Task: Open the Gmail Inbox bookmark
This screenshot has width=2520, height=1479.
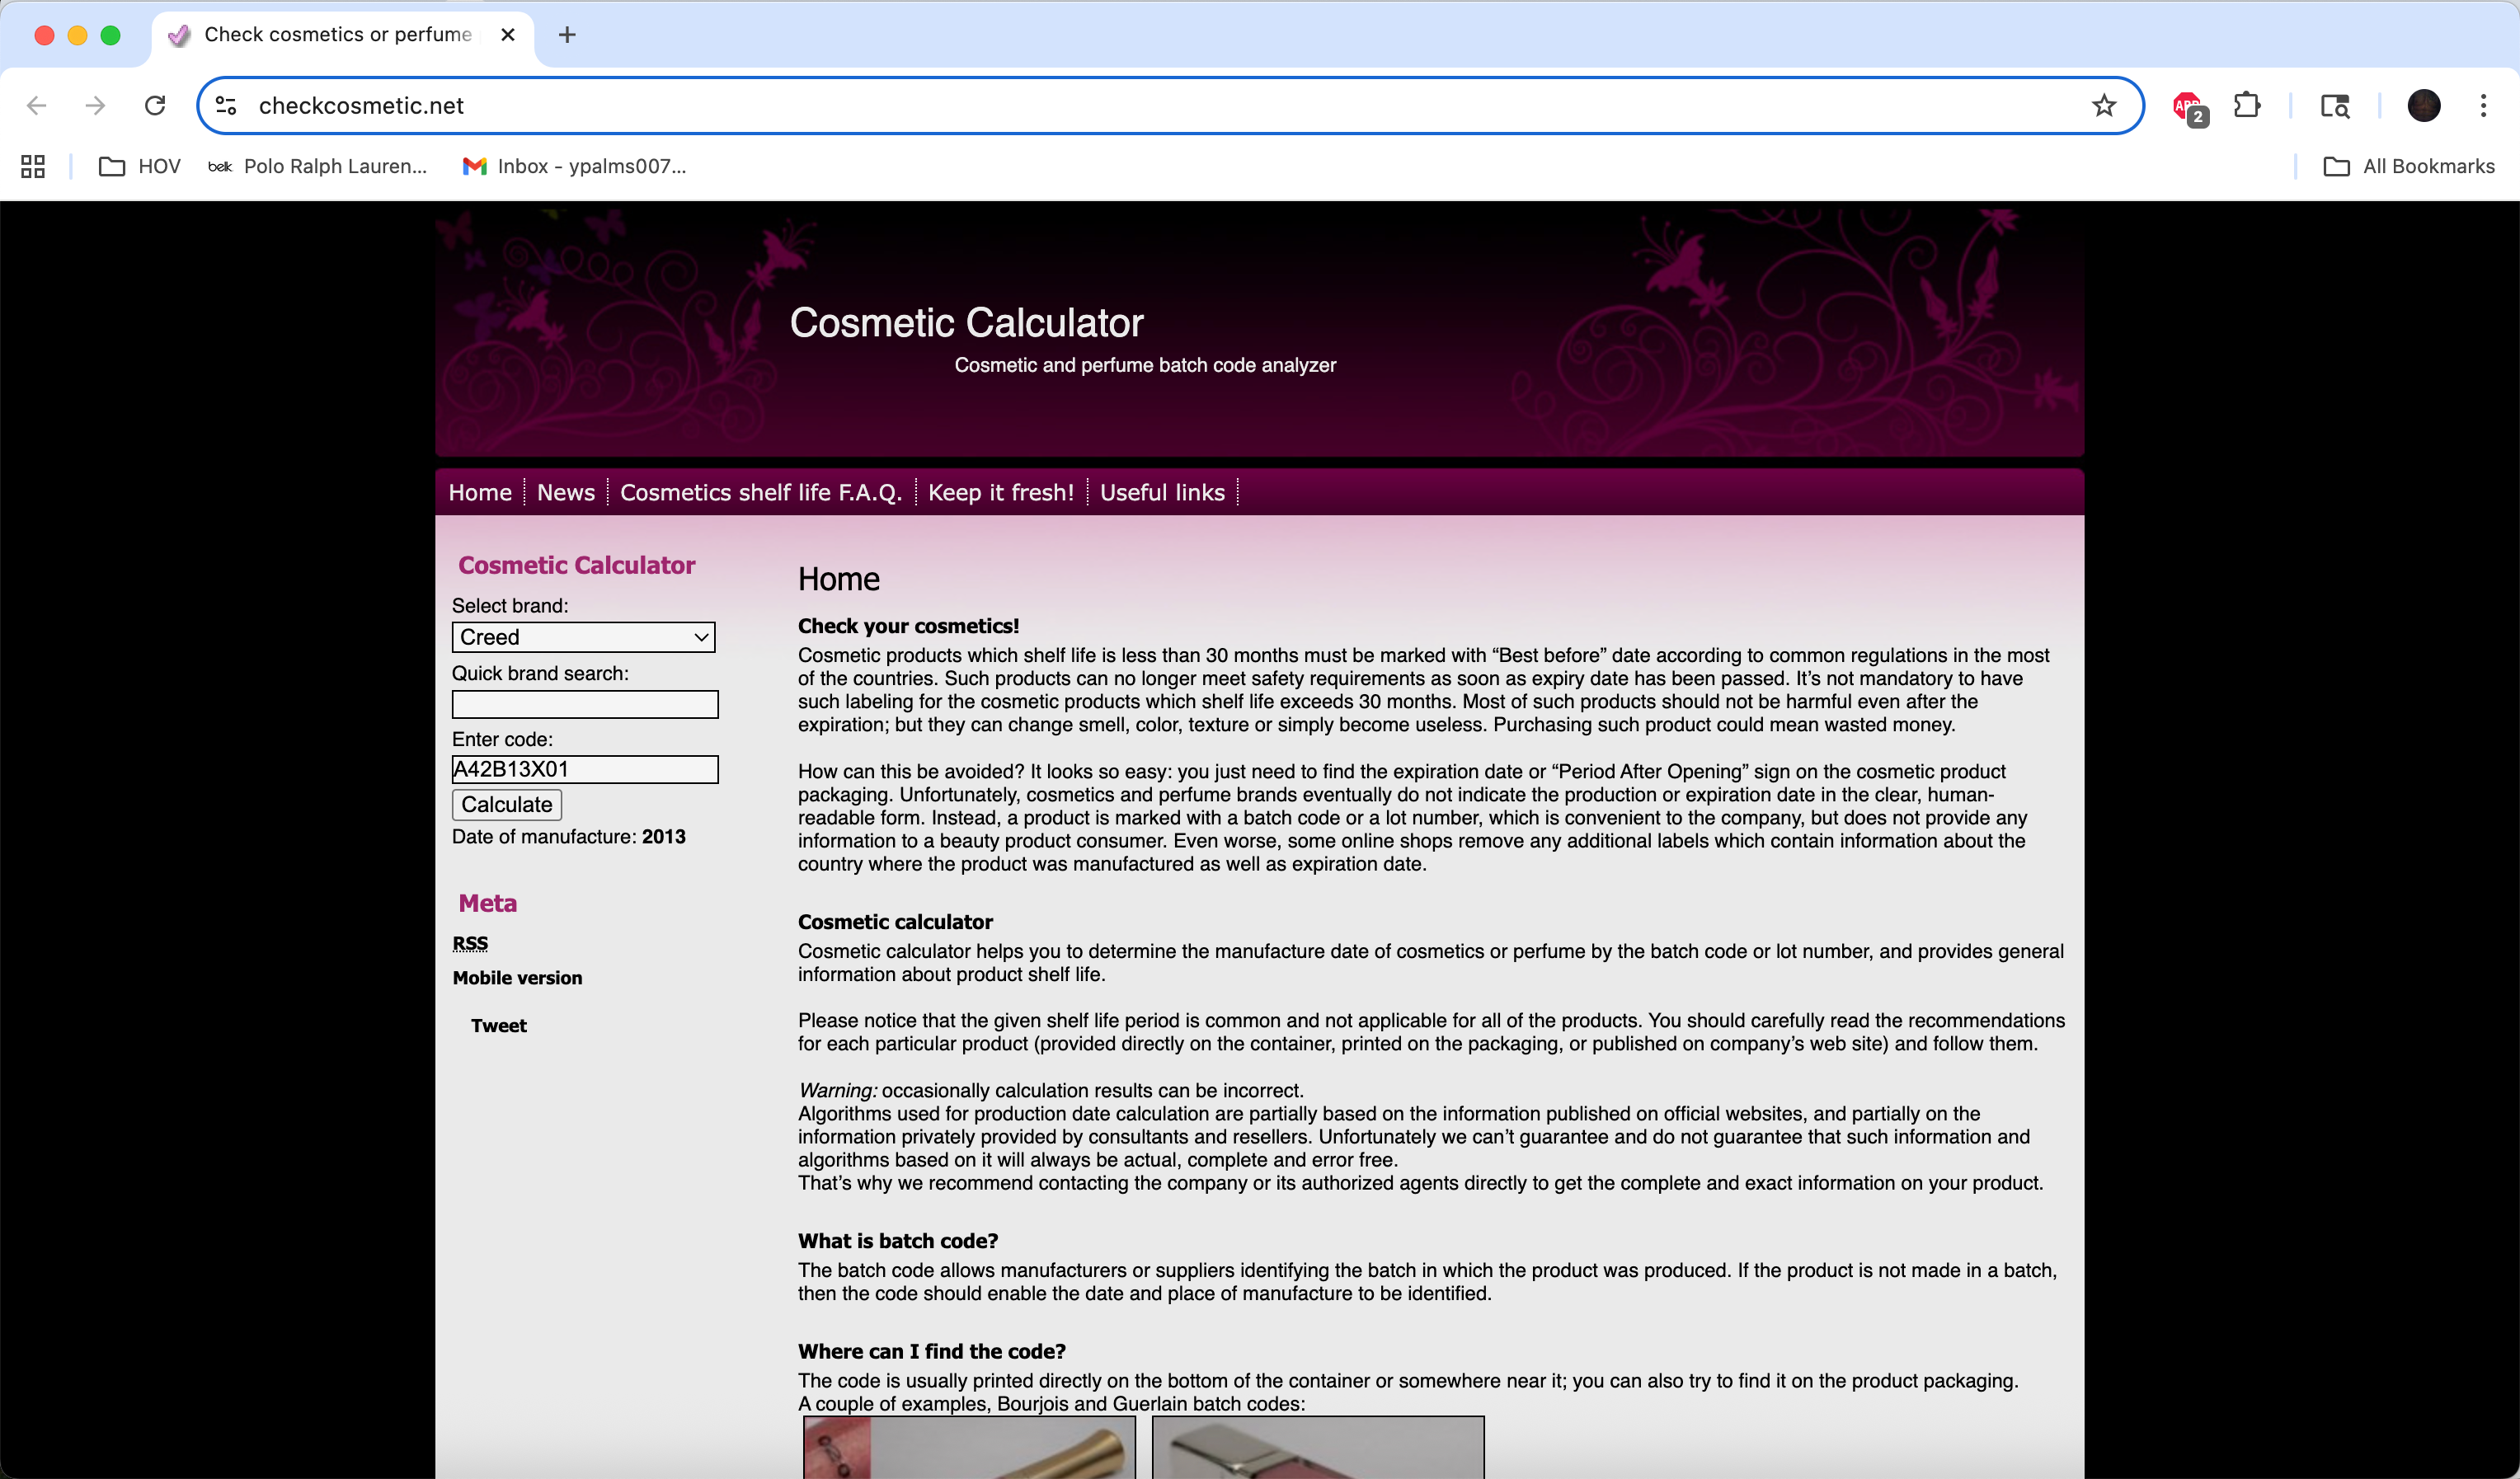Action: [x=574, y=166]
